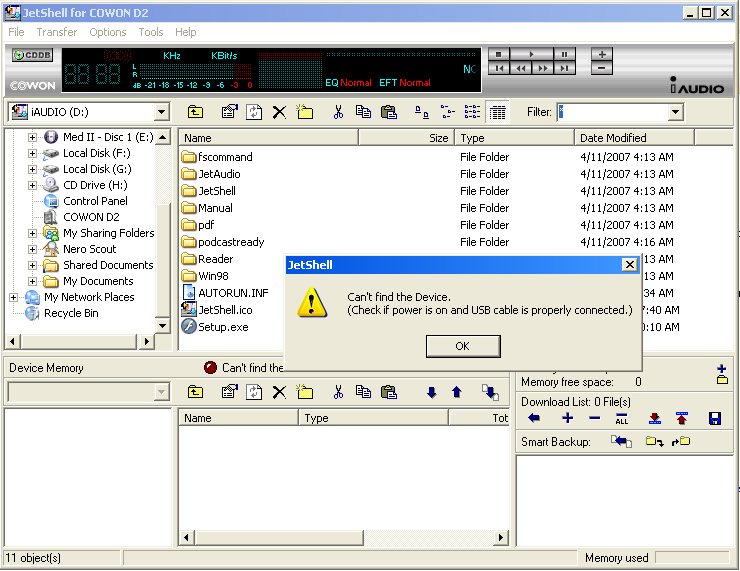Click the blue left arrow icon

[x=534, y=418]
